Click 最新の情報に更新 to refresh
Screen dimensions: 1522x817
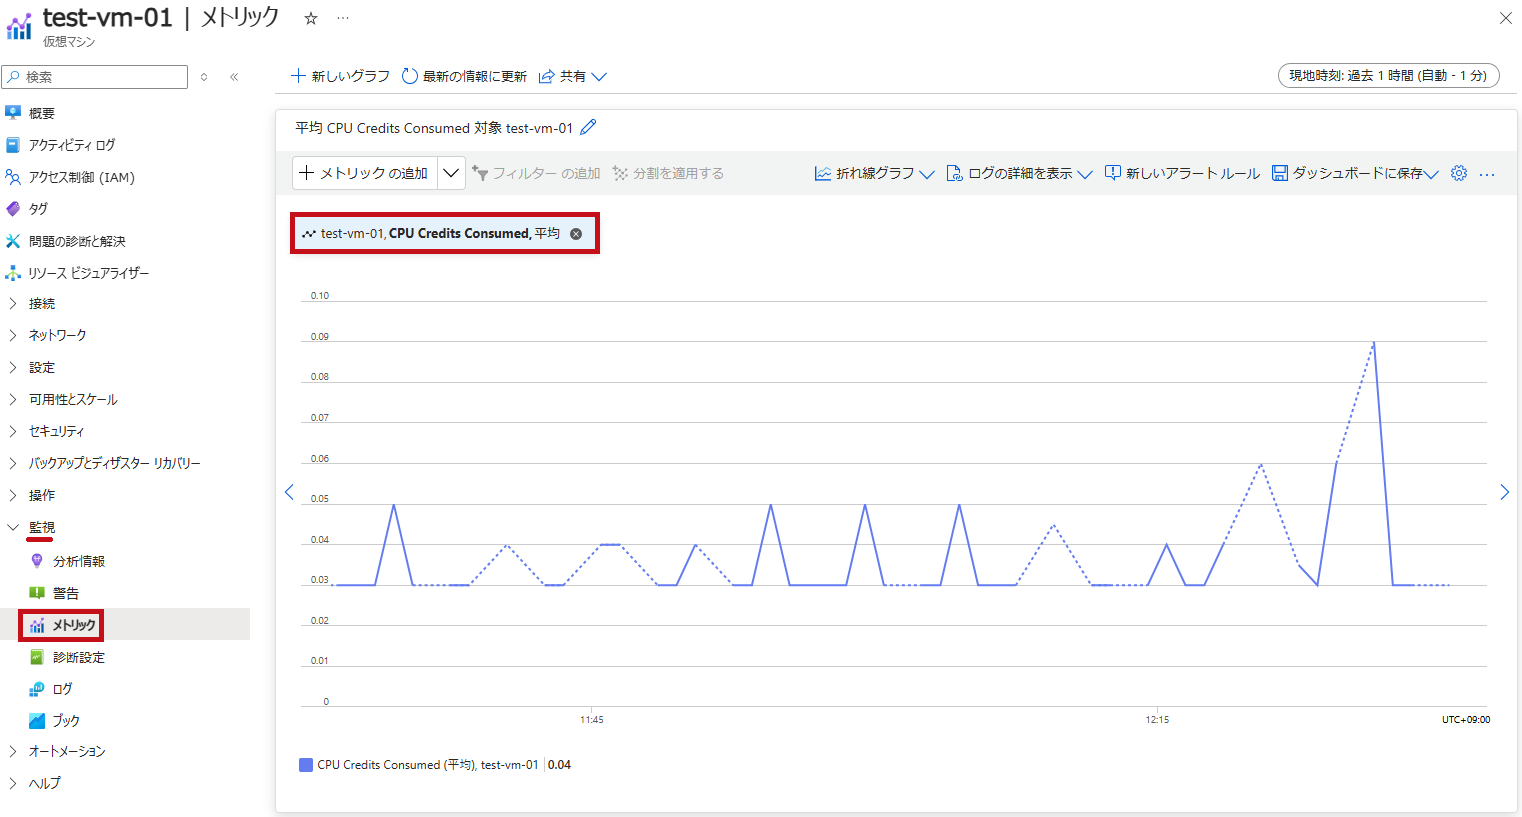(x=464, y=76)
